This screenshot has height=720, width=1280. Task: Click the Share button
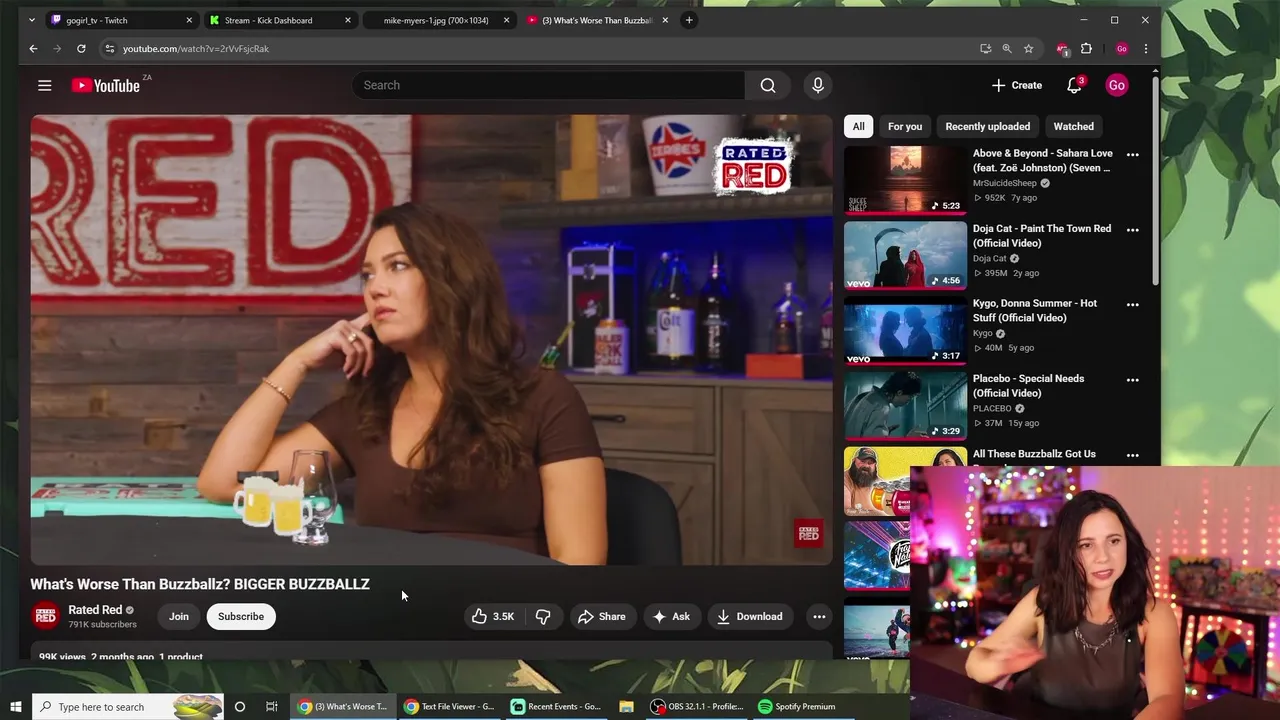click(x=602, y=616)
